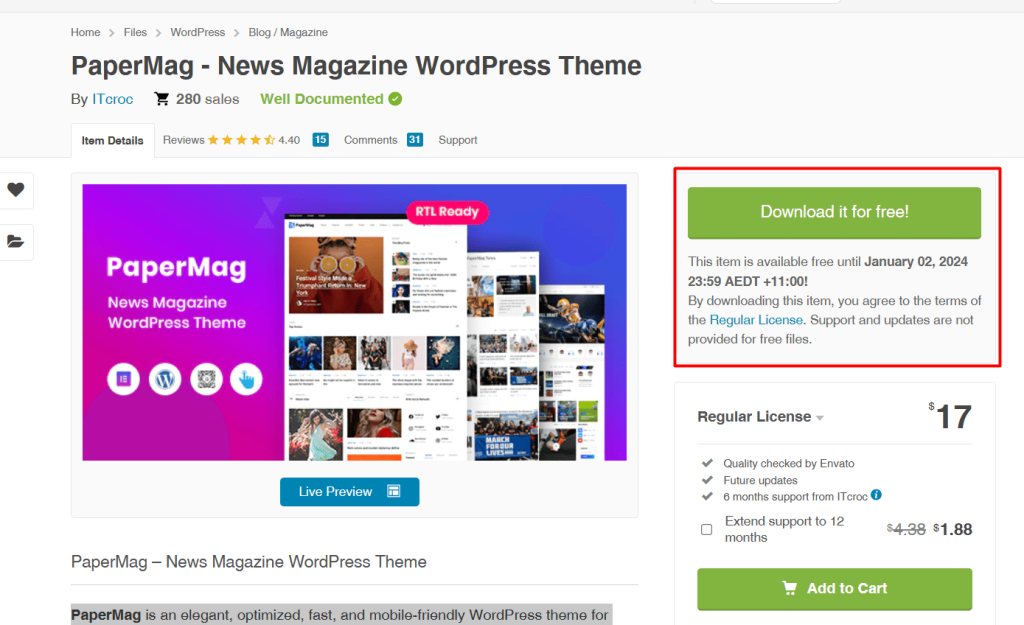Click the green checkmark beside Well Documented
1024x625 pixels.
(x=394, y=99)
